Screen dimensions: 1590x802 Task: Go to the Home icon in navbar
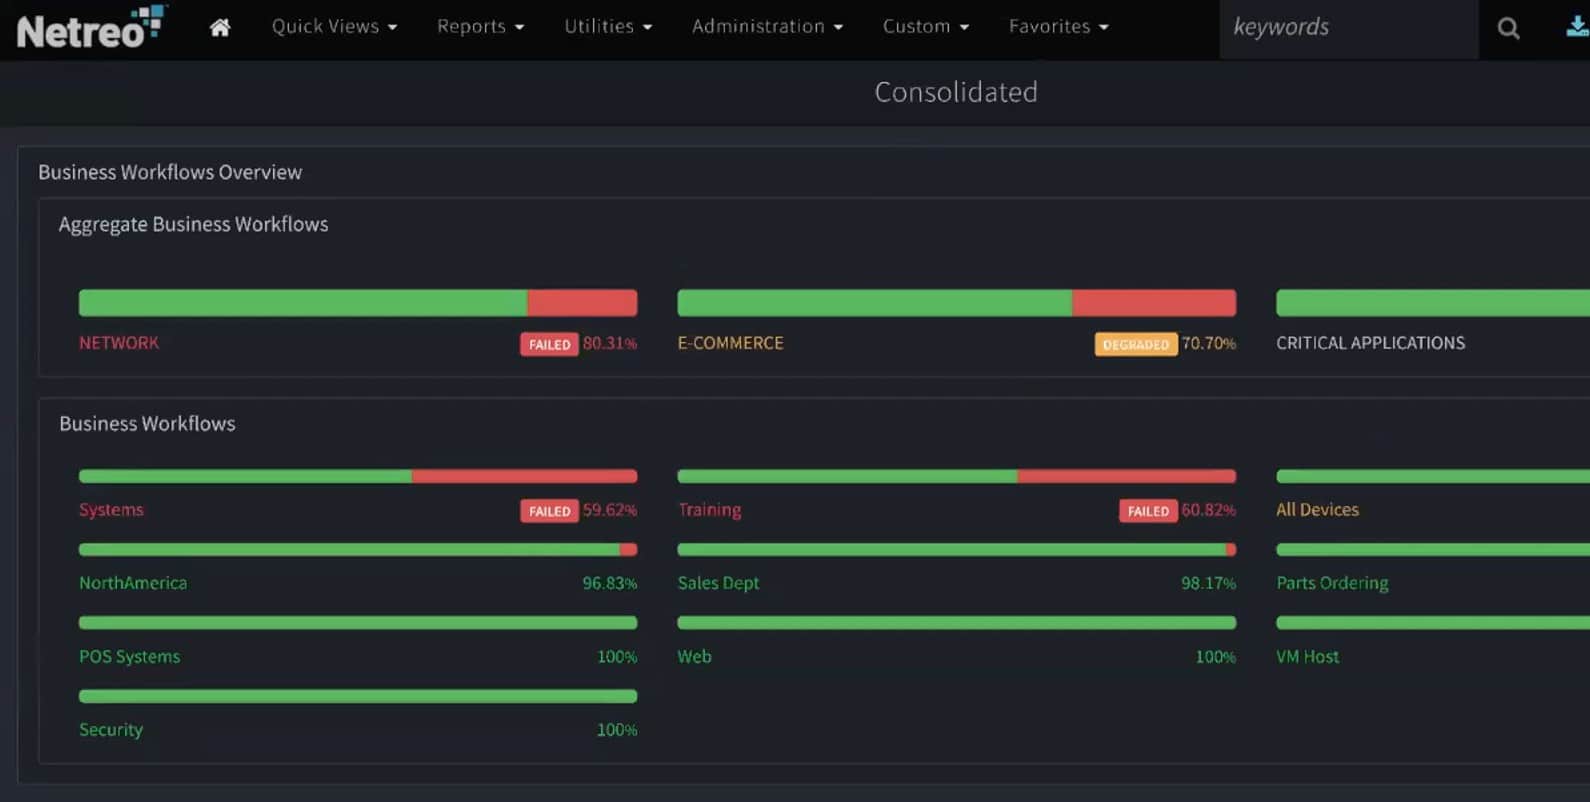[220, 27]
